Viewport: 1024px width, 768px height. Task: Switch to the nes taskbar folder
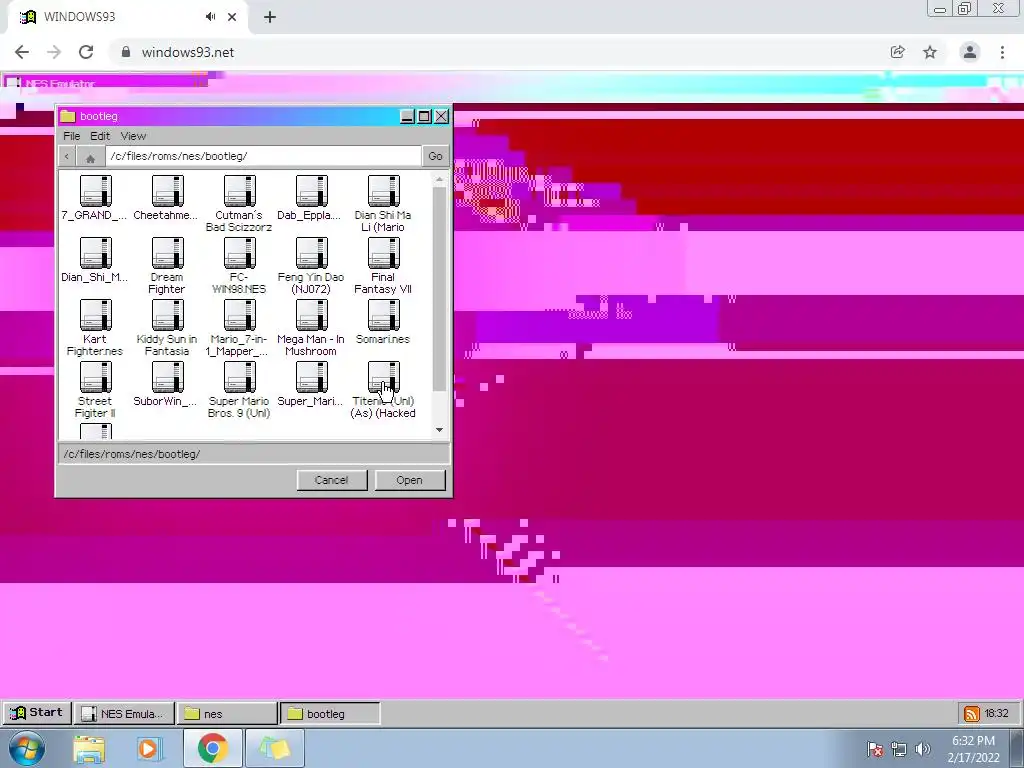tap(227, 714)
